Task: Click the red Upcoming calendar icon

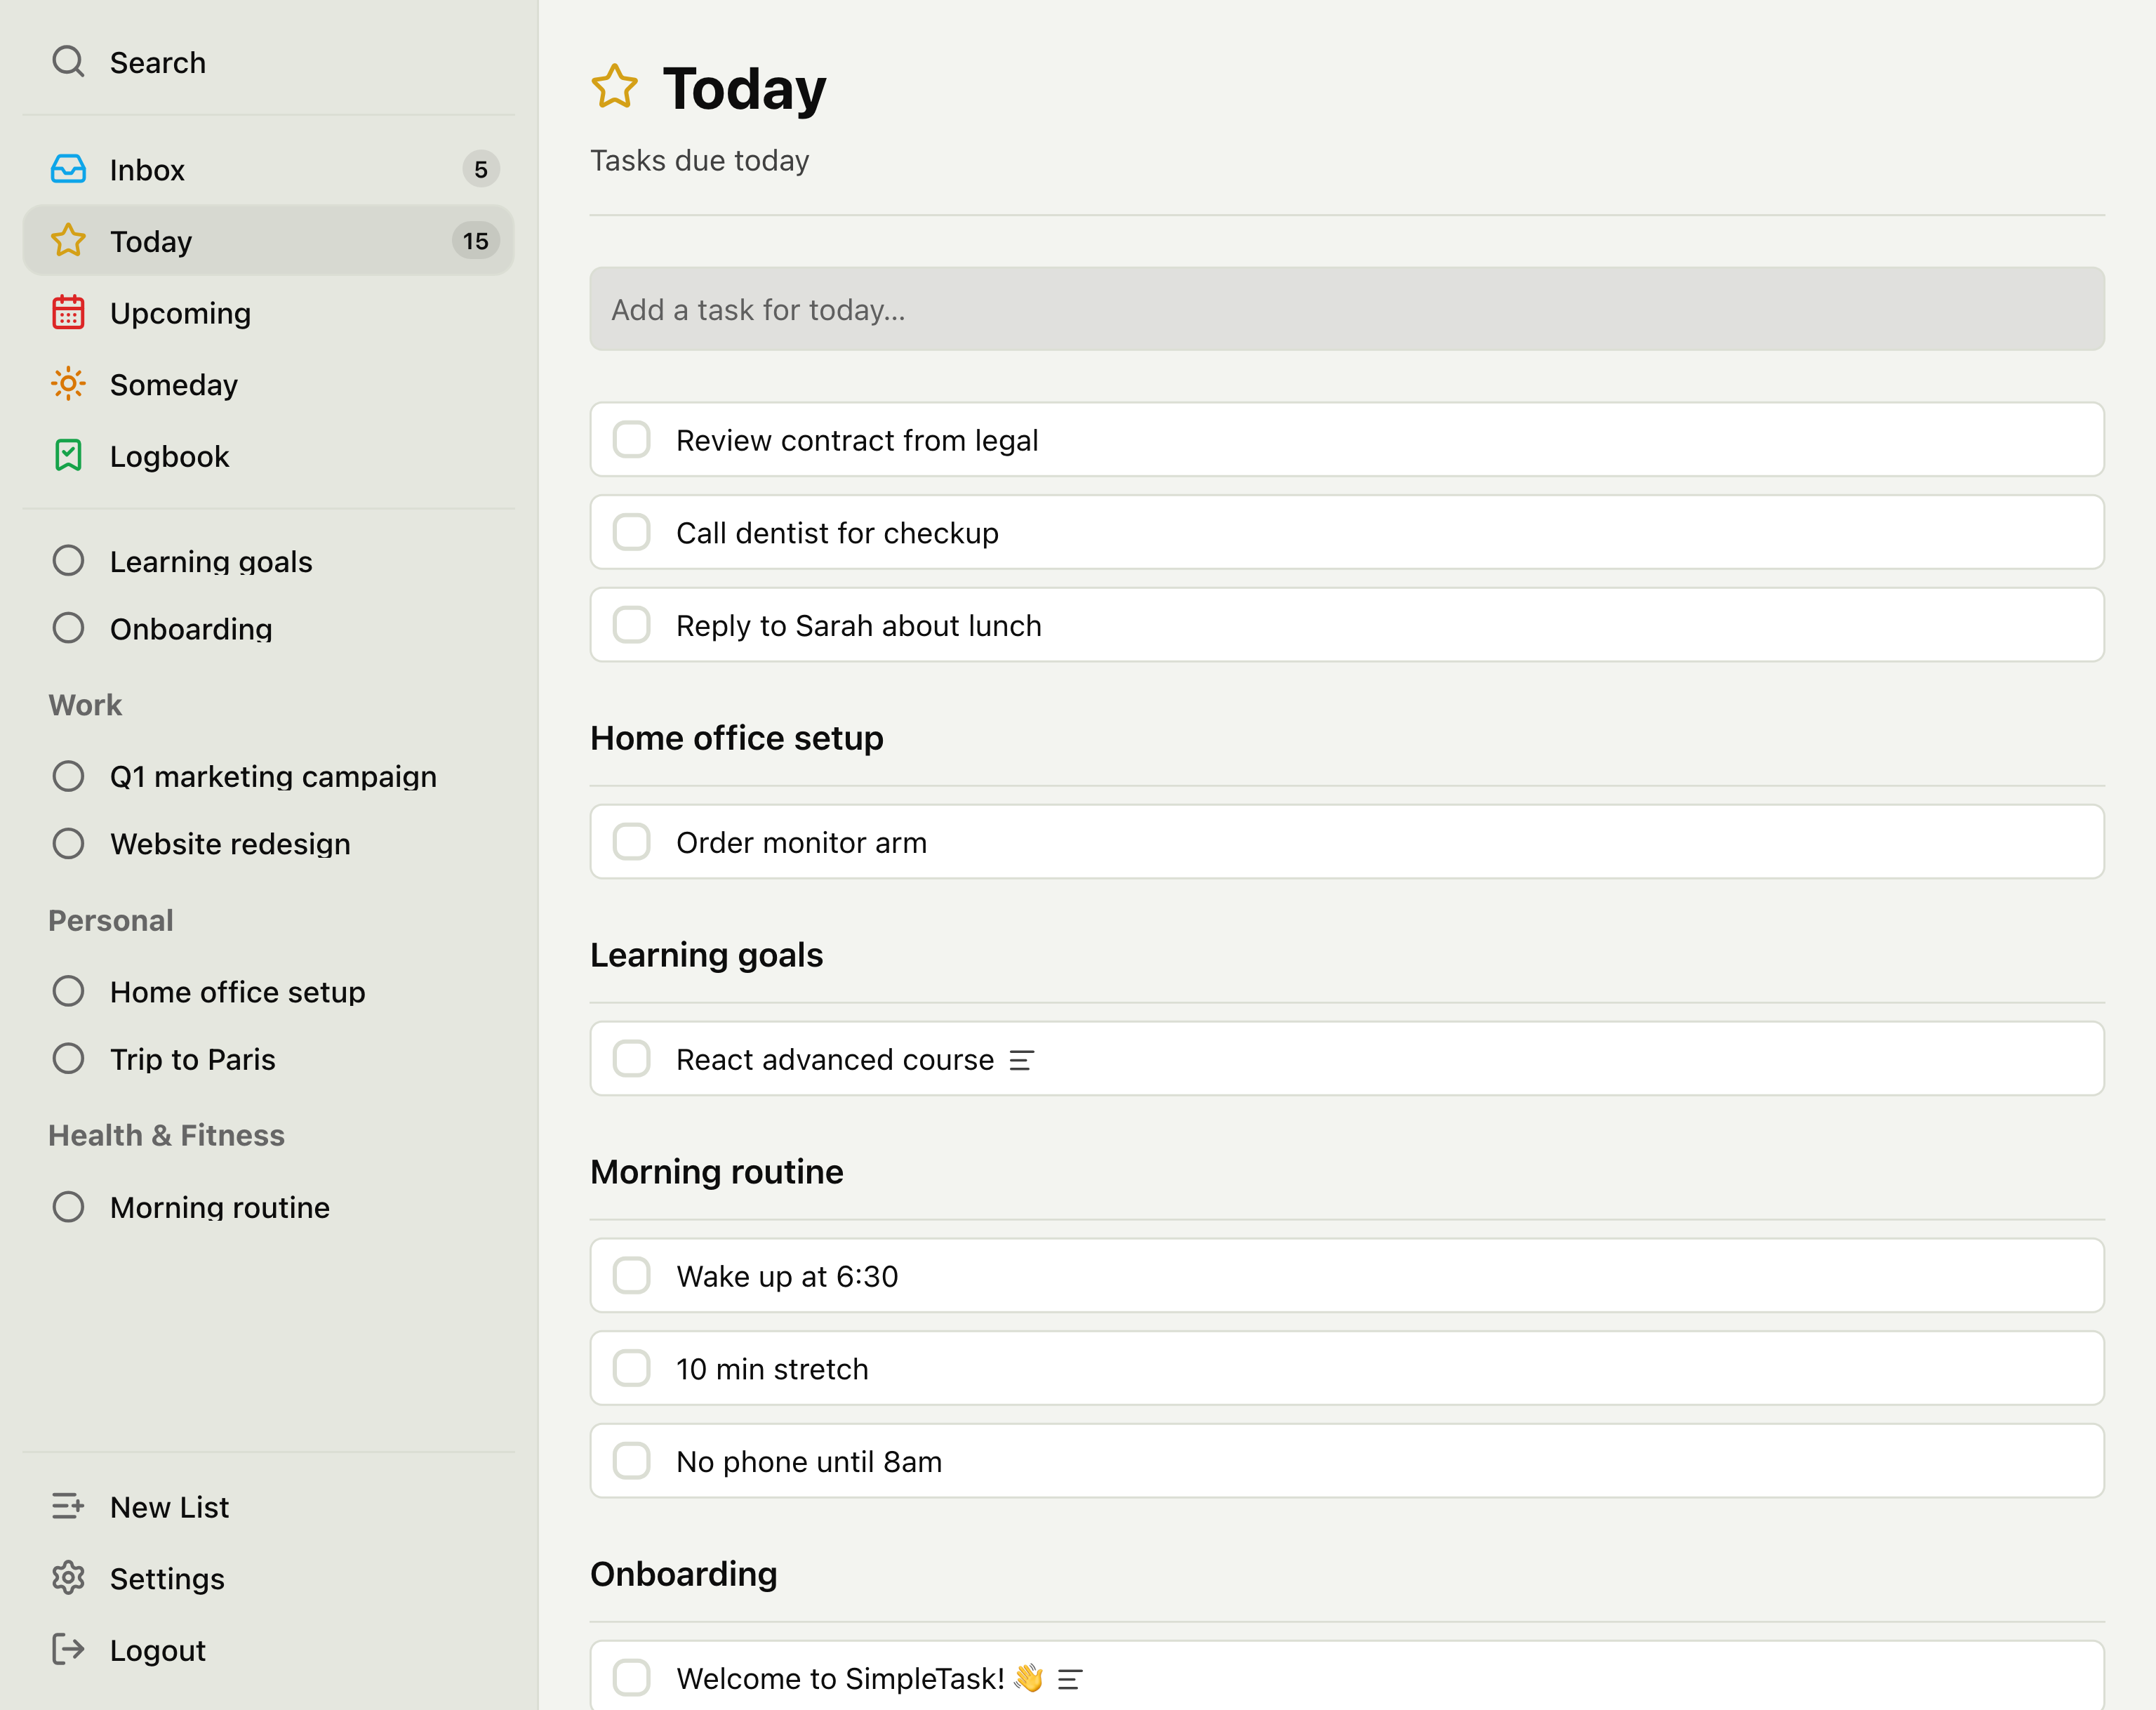Action: pyautogui.click(x=68, y=313)
